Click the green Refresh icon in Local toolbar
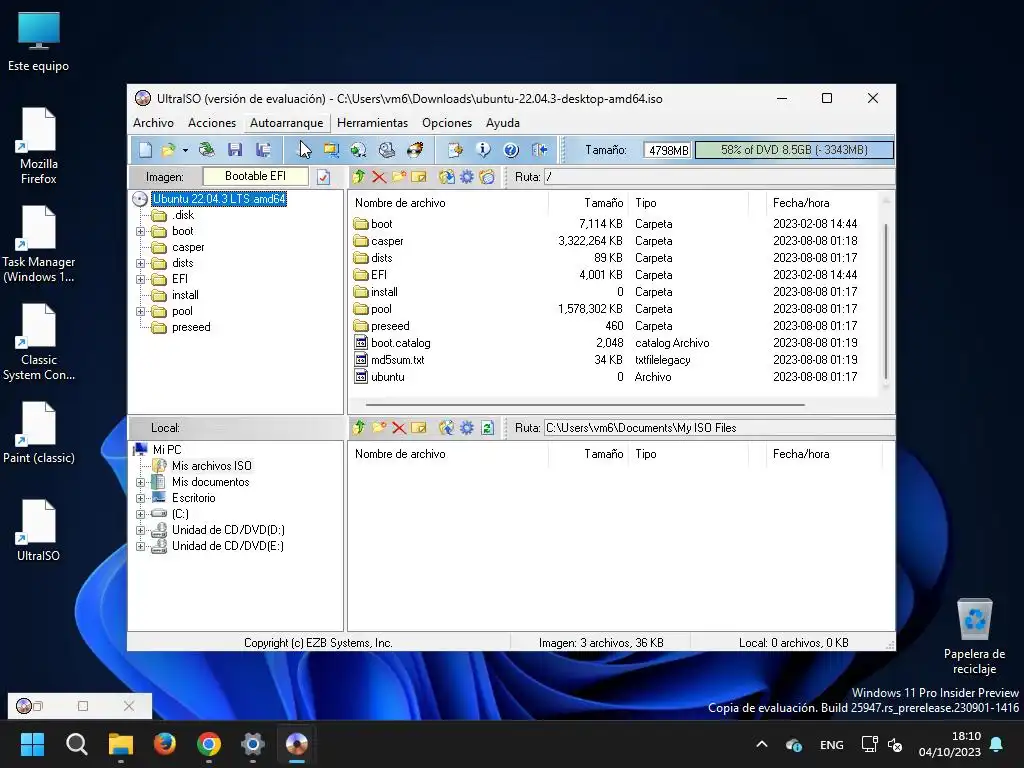Image resolution: width=1024 pixels, height=768 pixels. pyautogui.click(x=487, y=428)
